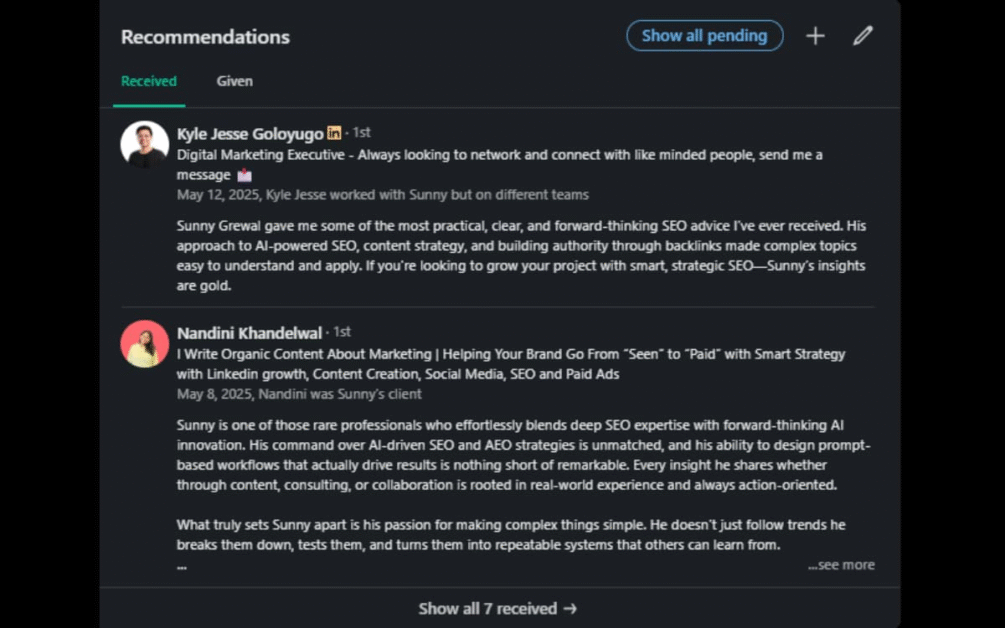Open Show all 7 received link

coord(497,608)
